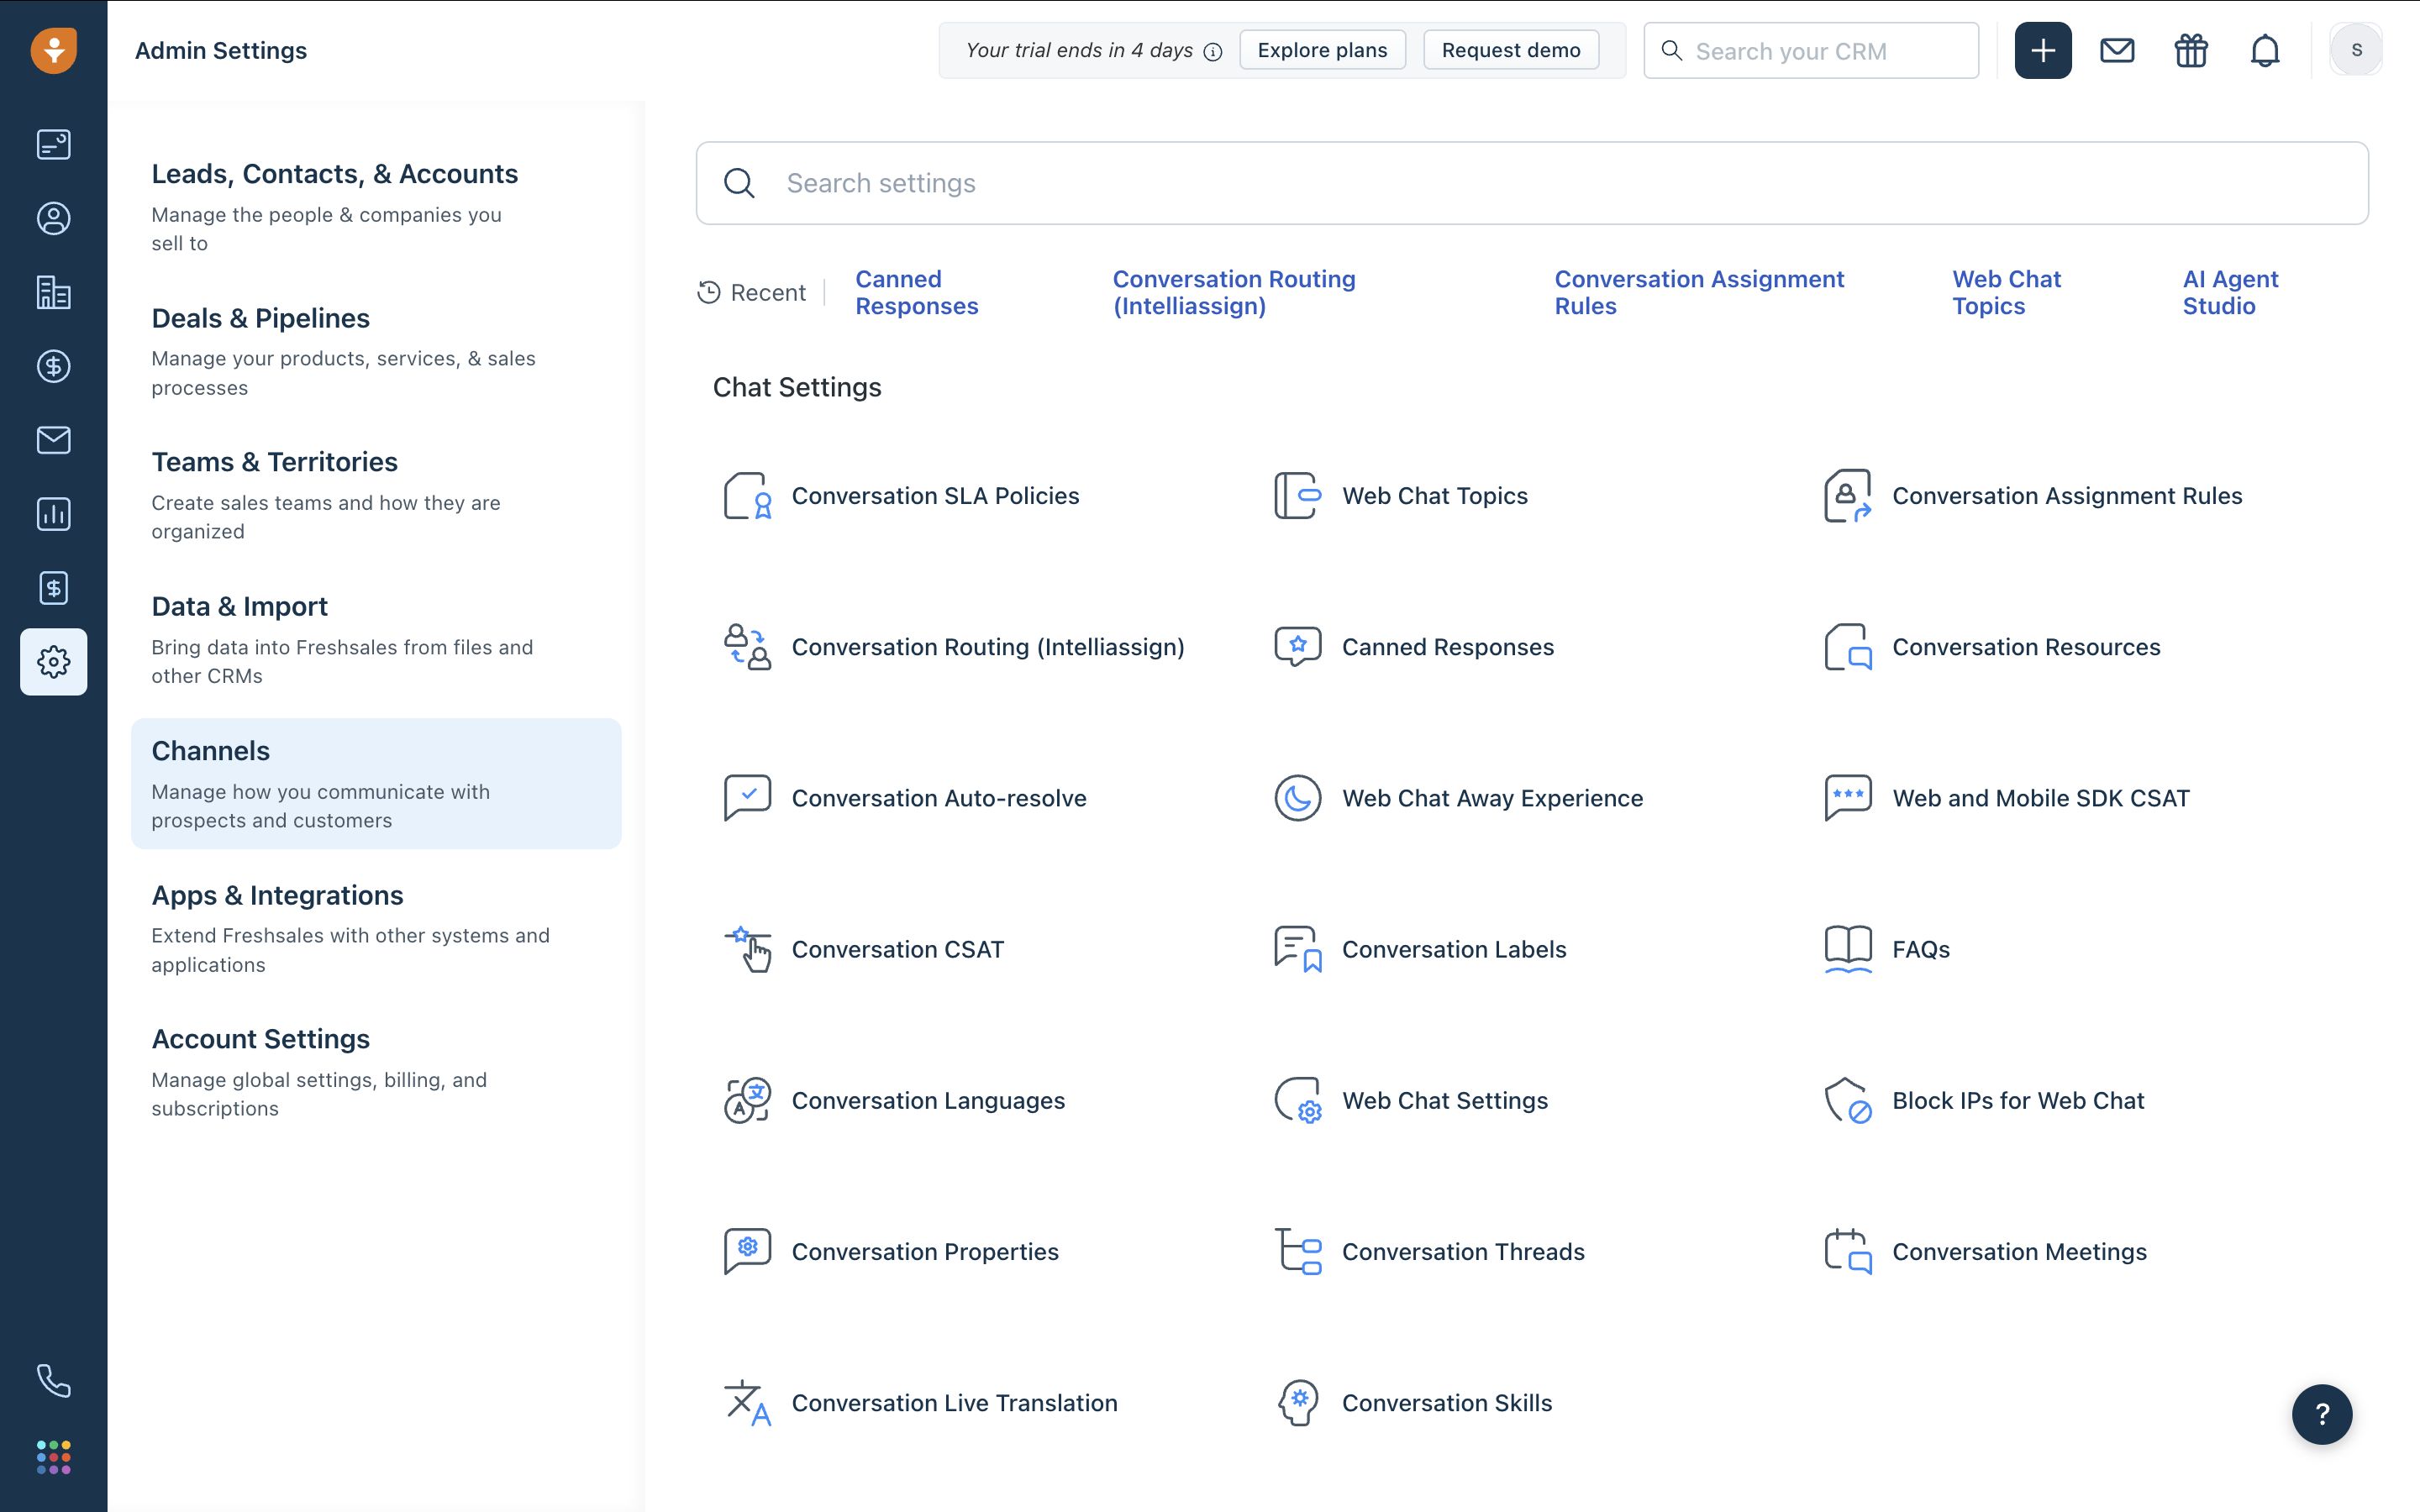Click the Conversation CSAT star-hand icon
This screenshot has width=2420, height=1512.
747,949
